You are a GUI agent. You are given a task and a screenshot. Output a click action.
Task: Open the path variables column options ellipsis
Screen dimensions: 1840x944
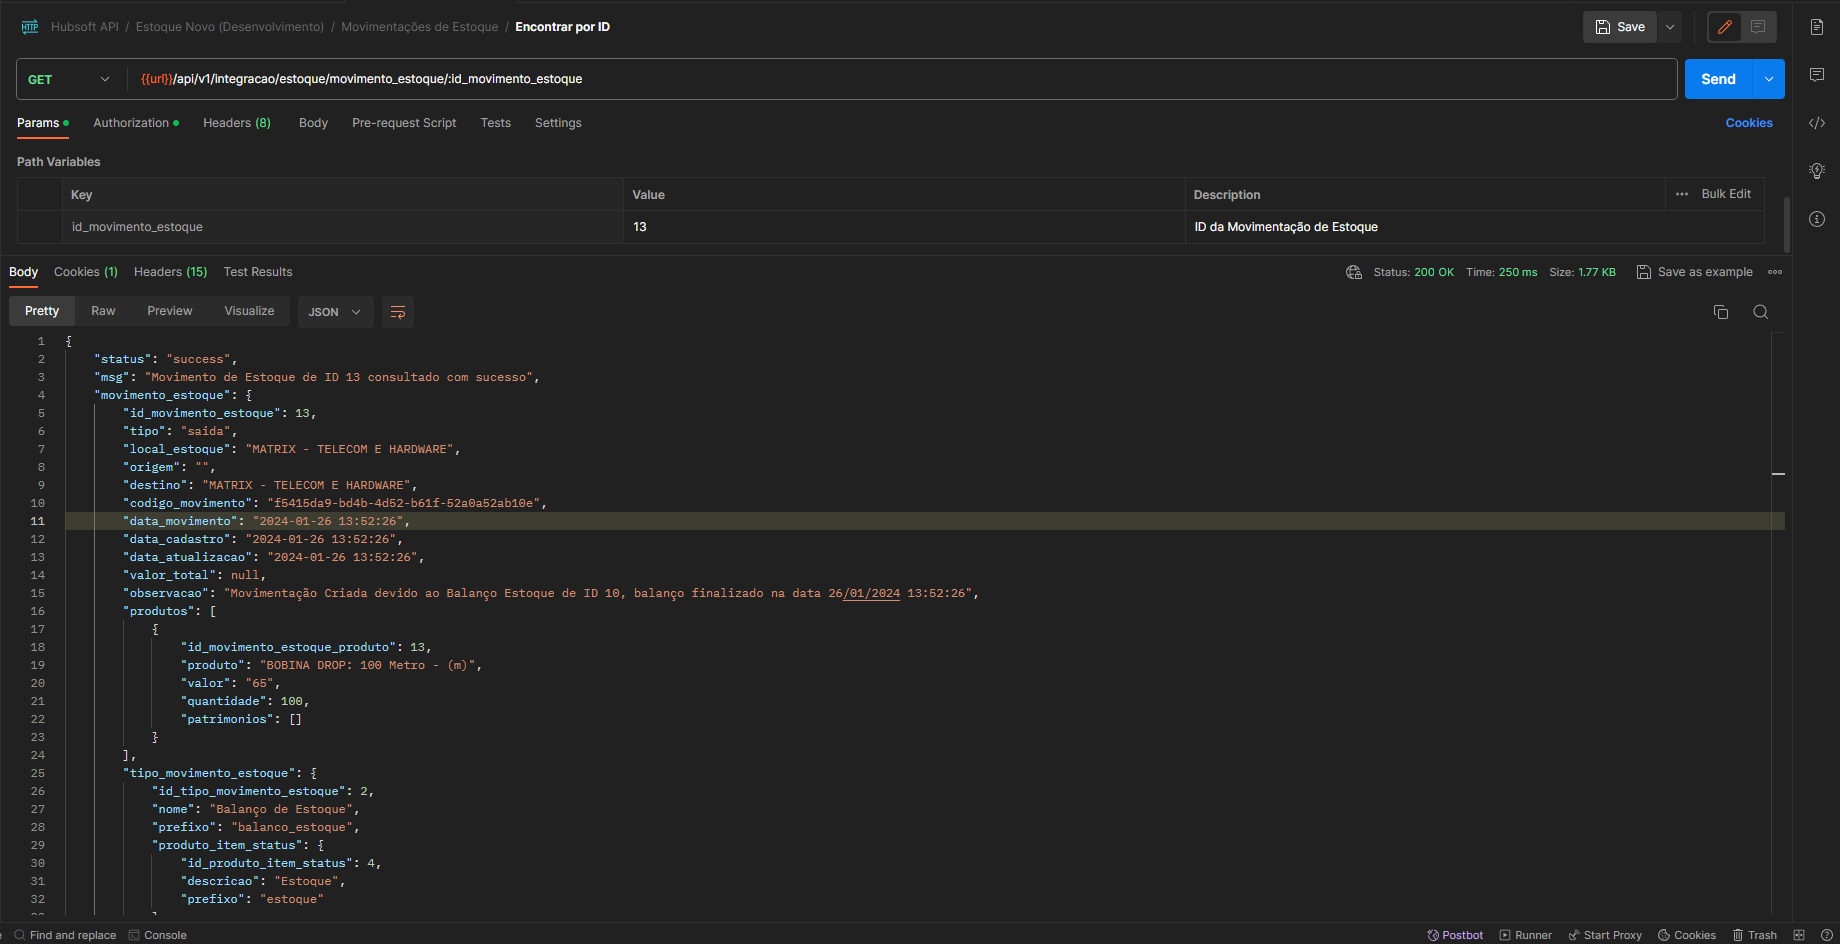click(x=1682, y=194)
